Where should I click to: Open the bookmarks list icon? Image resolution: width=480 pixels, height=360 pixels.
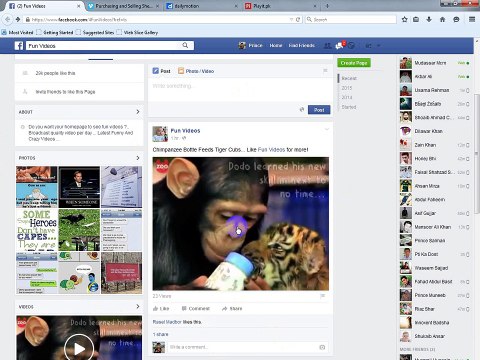click(x=416, y=20)
